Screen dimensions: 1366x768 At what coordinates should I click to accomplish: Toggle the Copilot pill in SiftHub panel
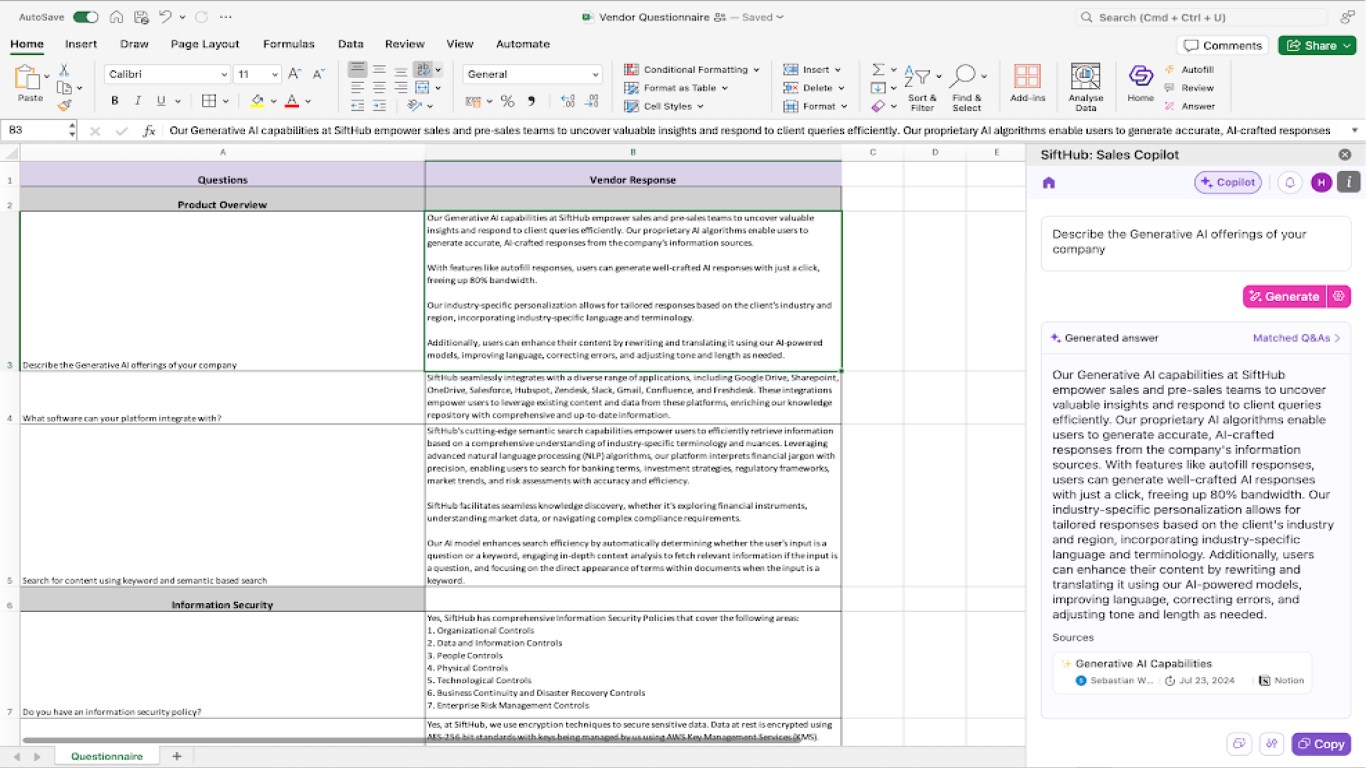tap(1228, 182)
